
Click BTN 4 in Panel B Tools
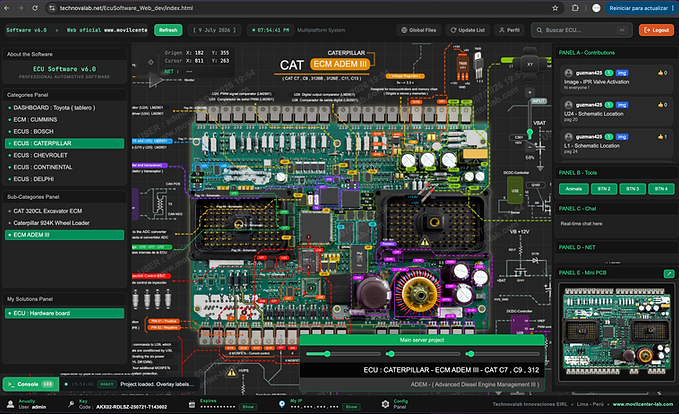(661, 189)
